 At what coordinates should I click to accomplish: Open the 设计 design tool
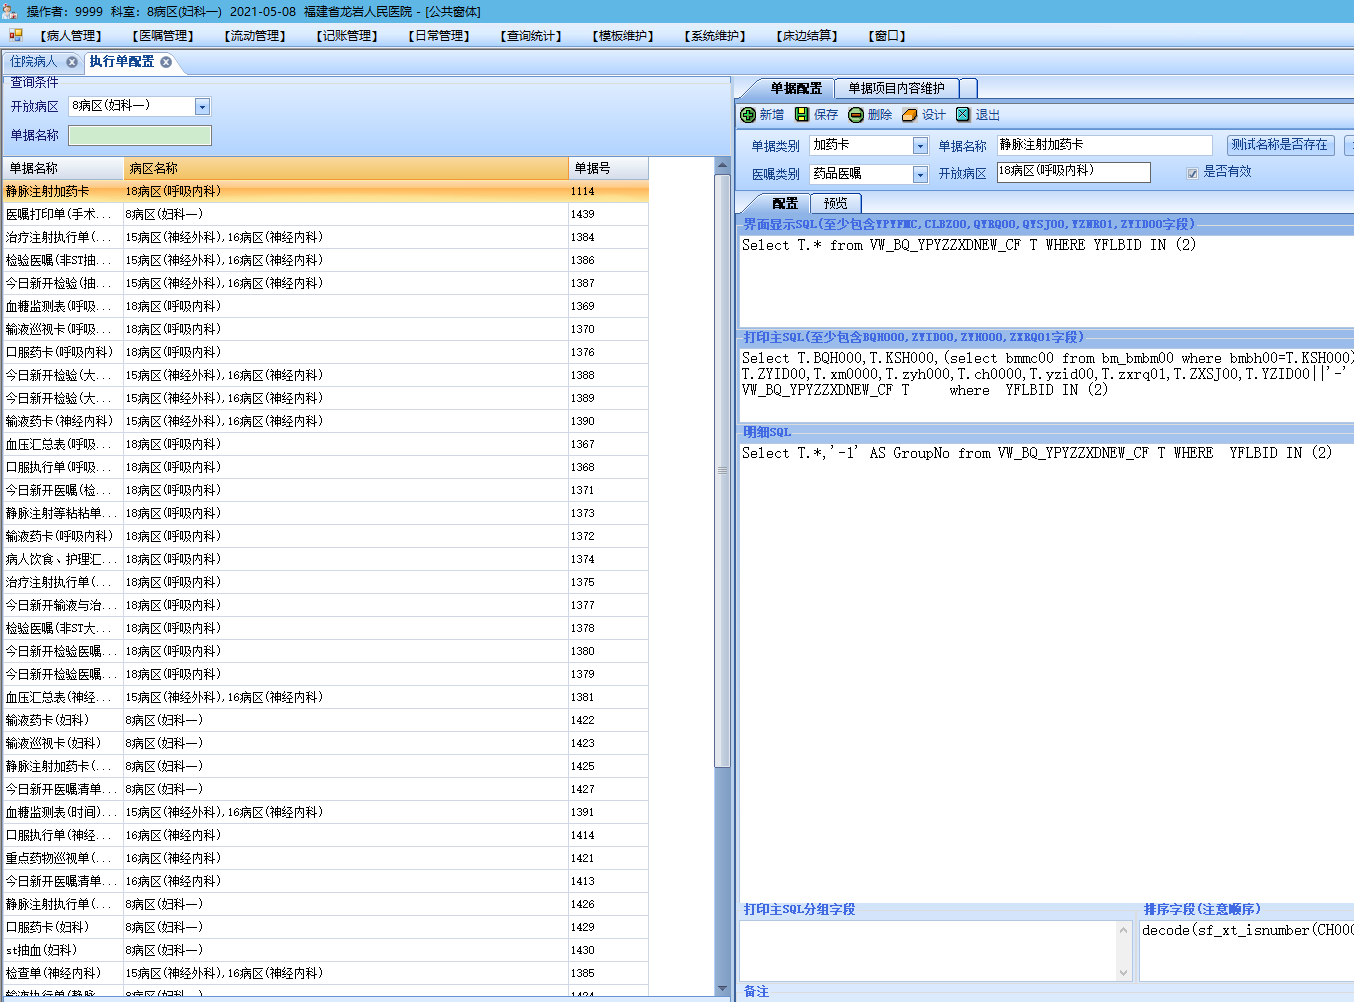pyautogui.click(x=910, y=115)
